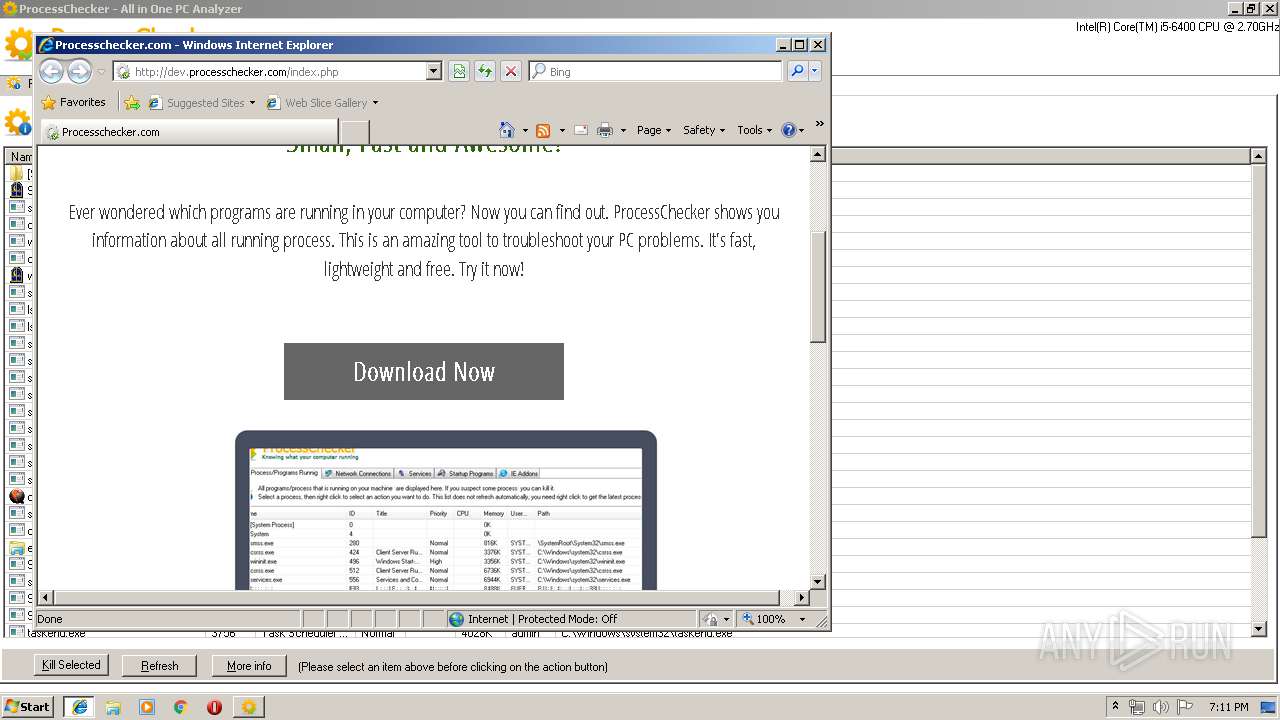Expand the Print options dropdown arrow

tap(623, 131)
